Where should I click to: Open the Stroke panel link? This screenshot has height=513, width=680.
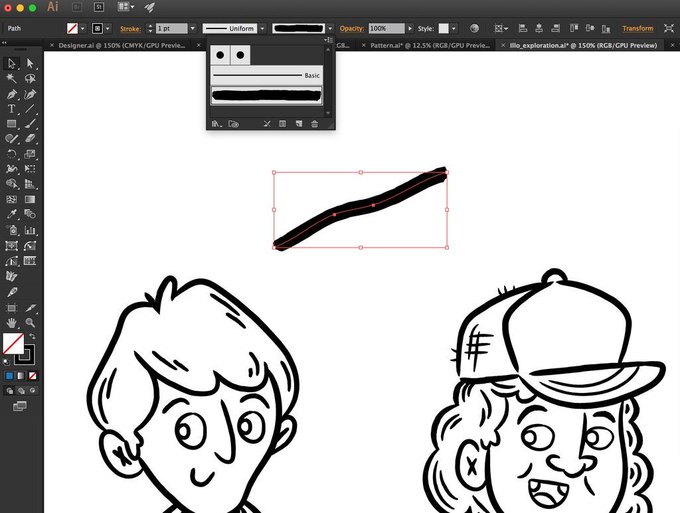(130, 29)
